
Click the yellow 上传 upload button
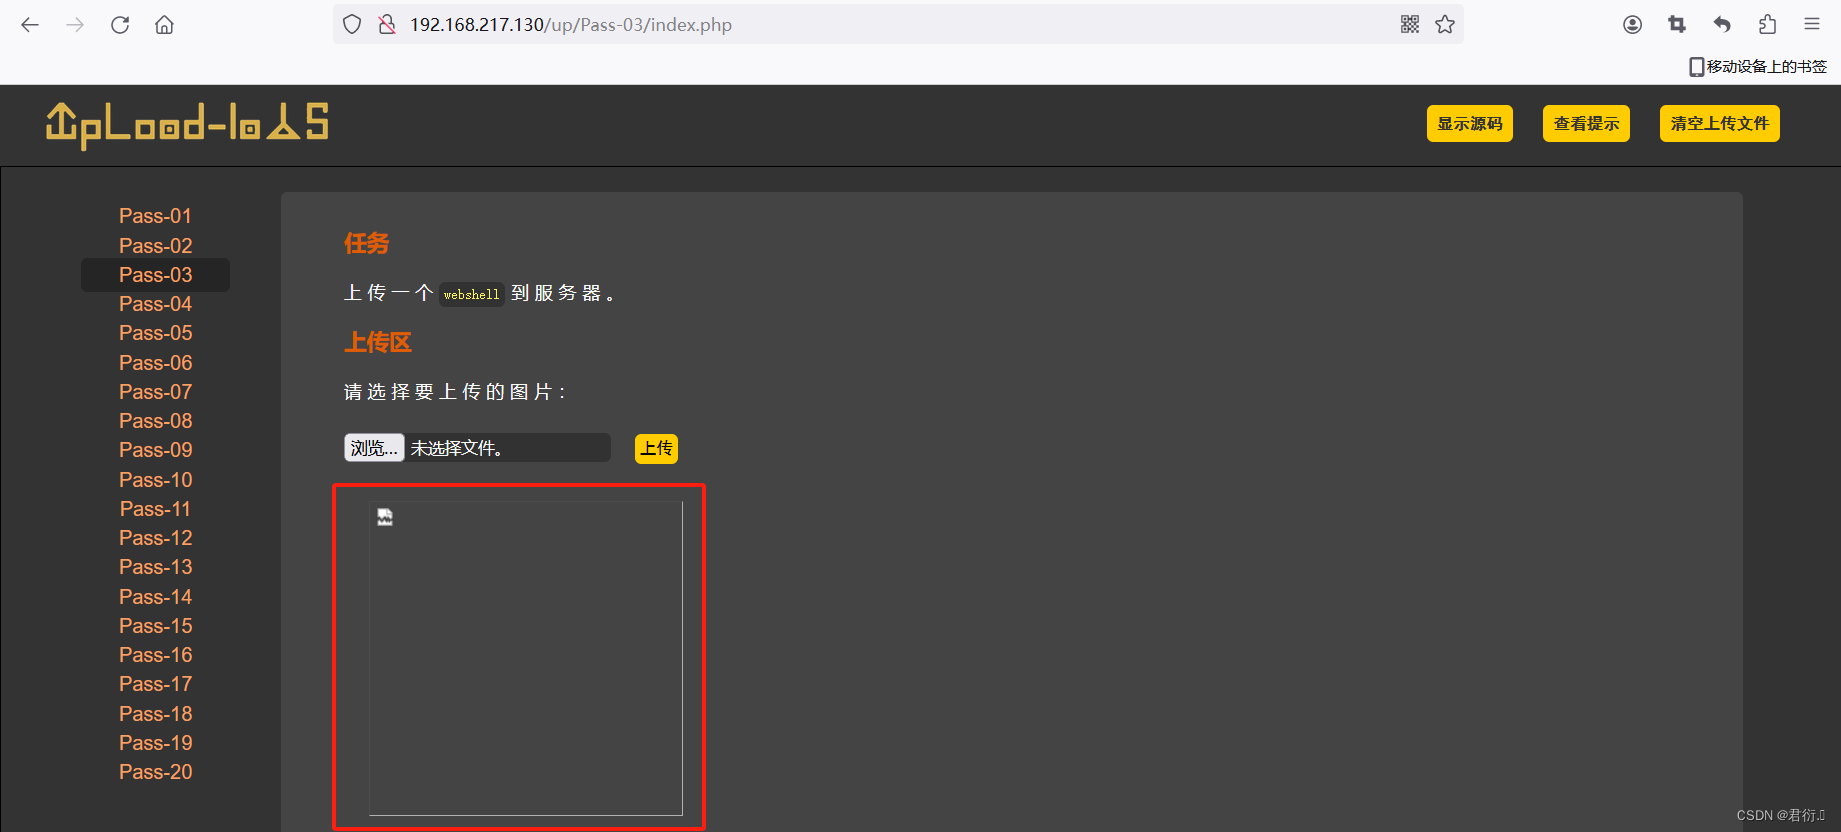coord(656,449)
